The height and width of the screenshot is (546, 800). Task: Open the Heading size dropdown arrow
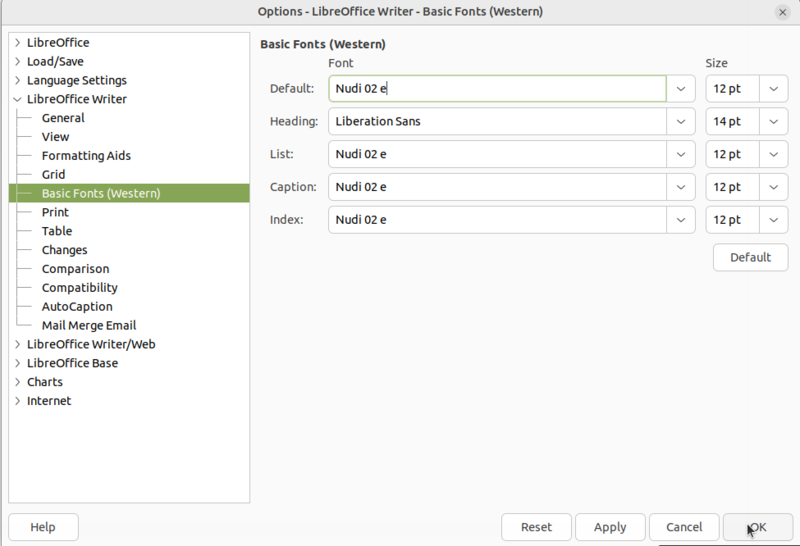pyautogui.click(x=773, y=121)
